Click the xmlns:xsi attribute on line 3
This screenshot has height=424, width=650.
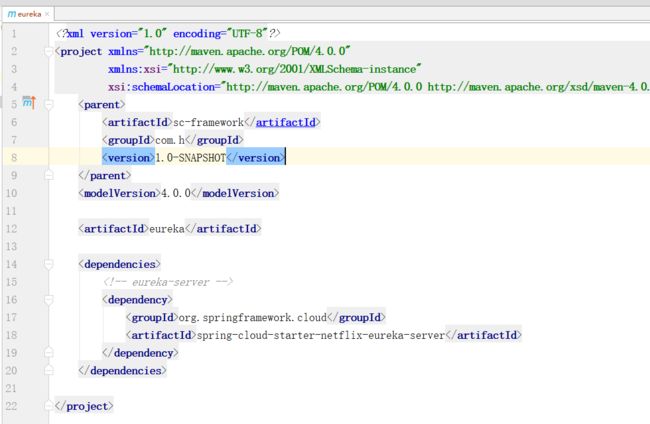(135, 69)
